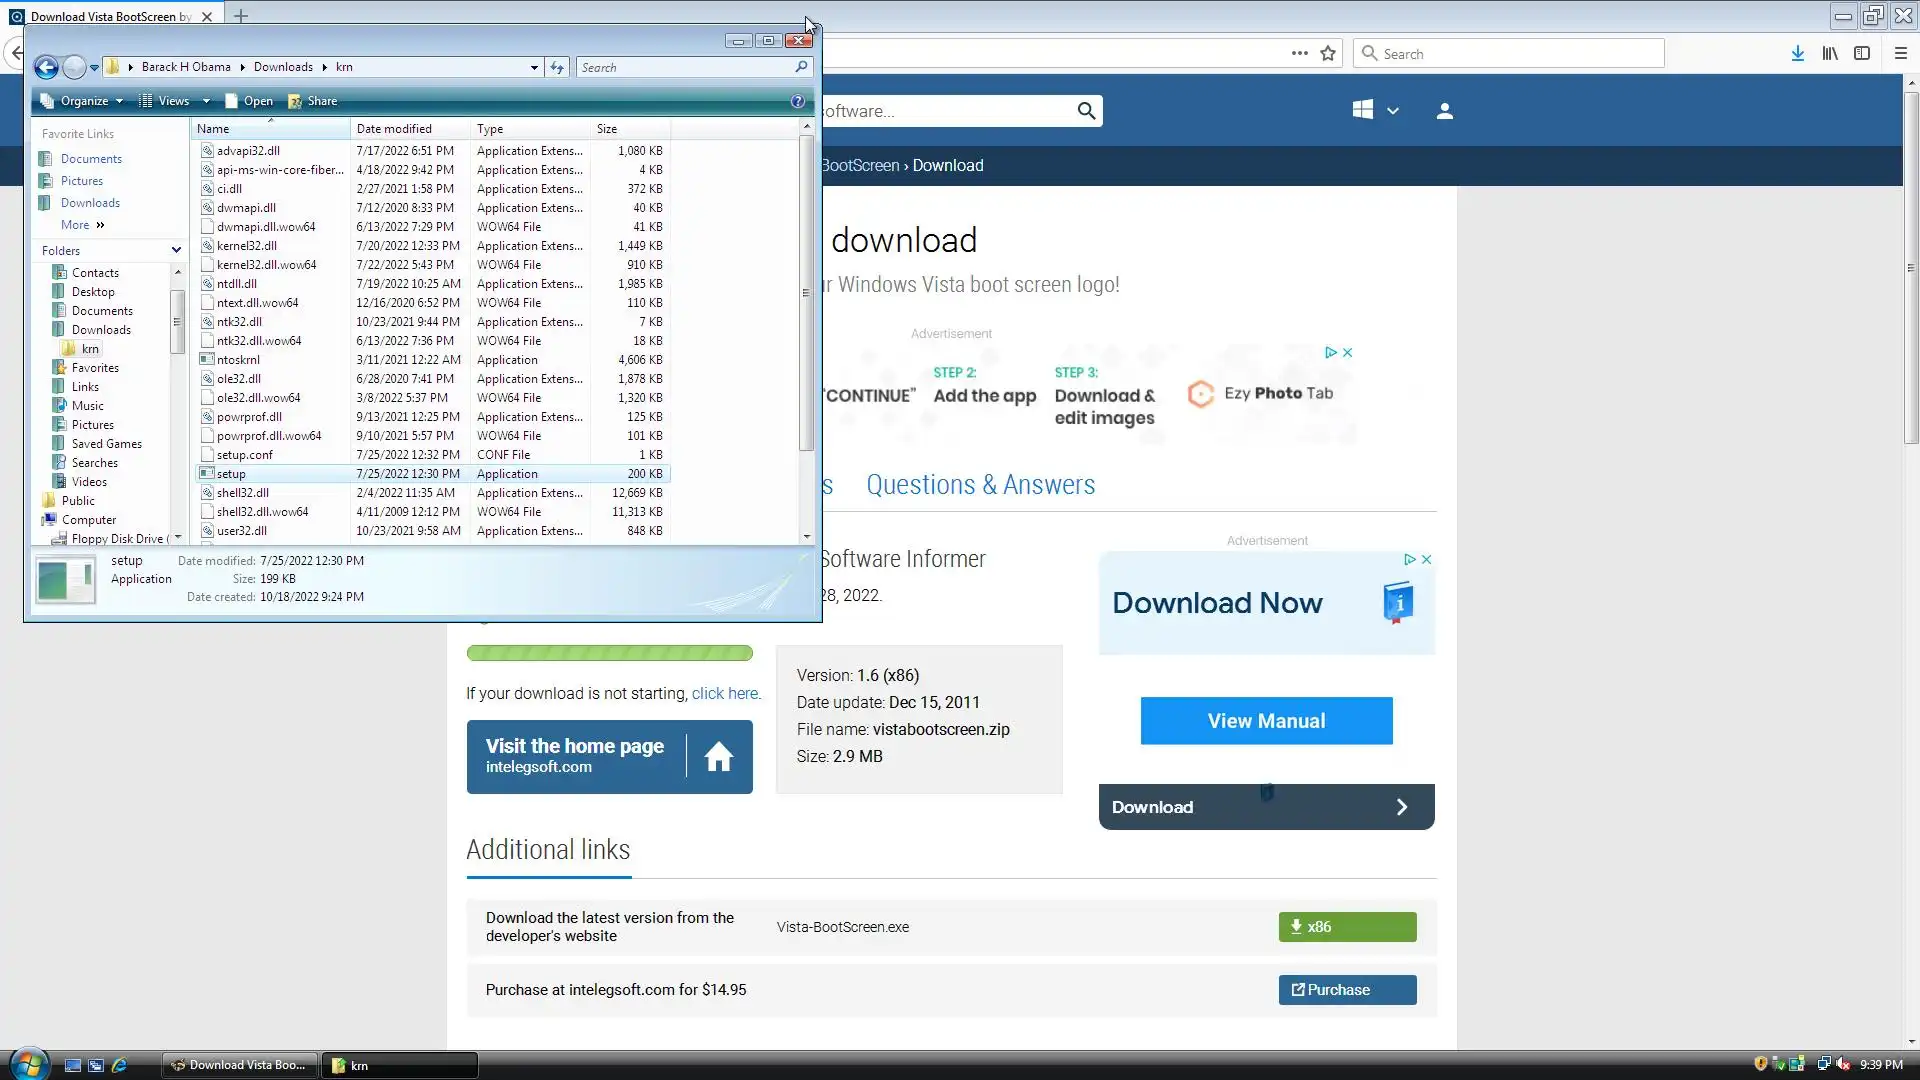Image resolution: width=1920 pixels, height=1080 pixels.
Task: Expand Views dropdown arrow
Action: click(206, 101)
